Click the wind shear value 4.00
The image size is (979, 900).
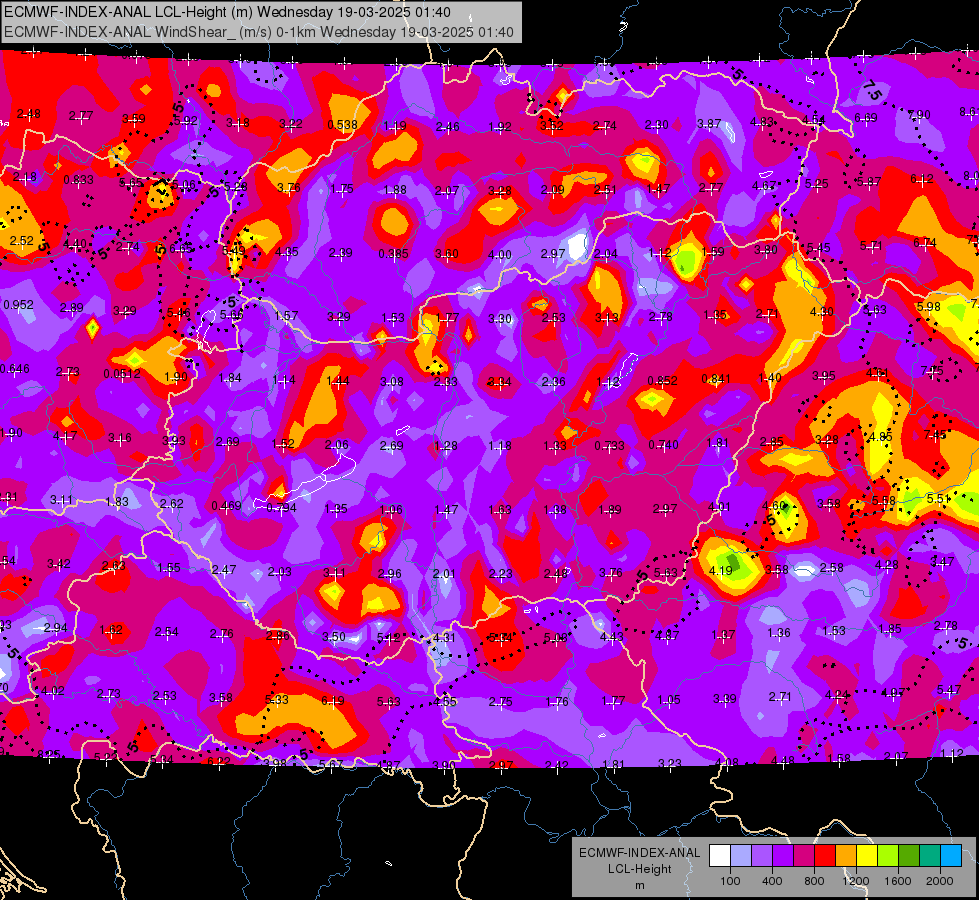(x=499, y=255)
